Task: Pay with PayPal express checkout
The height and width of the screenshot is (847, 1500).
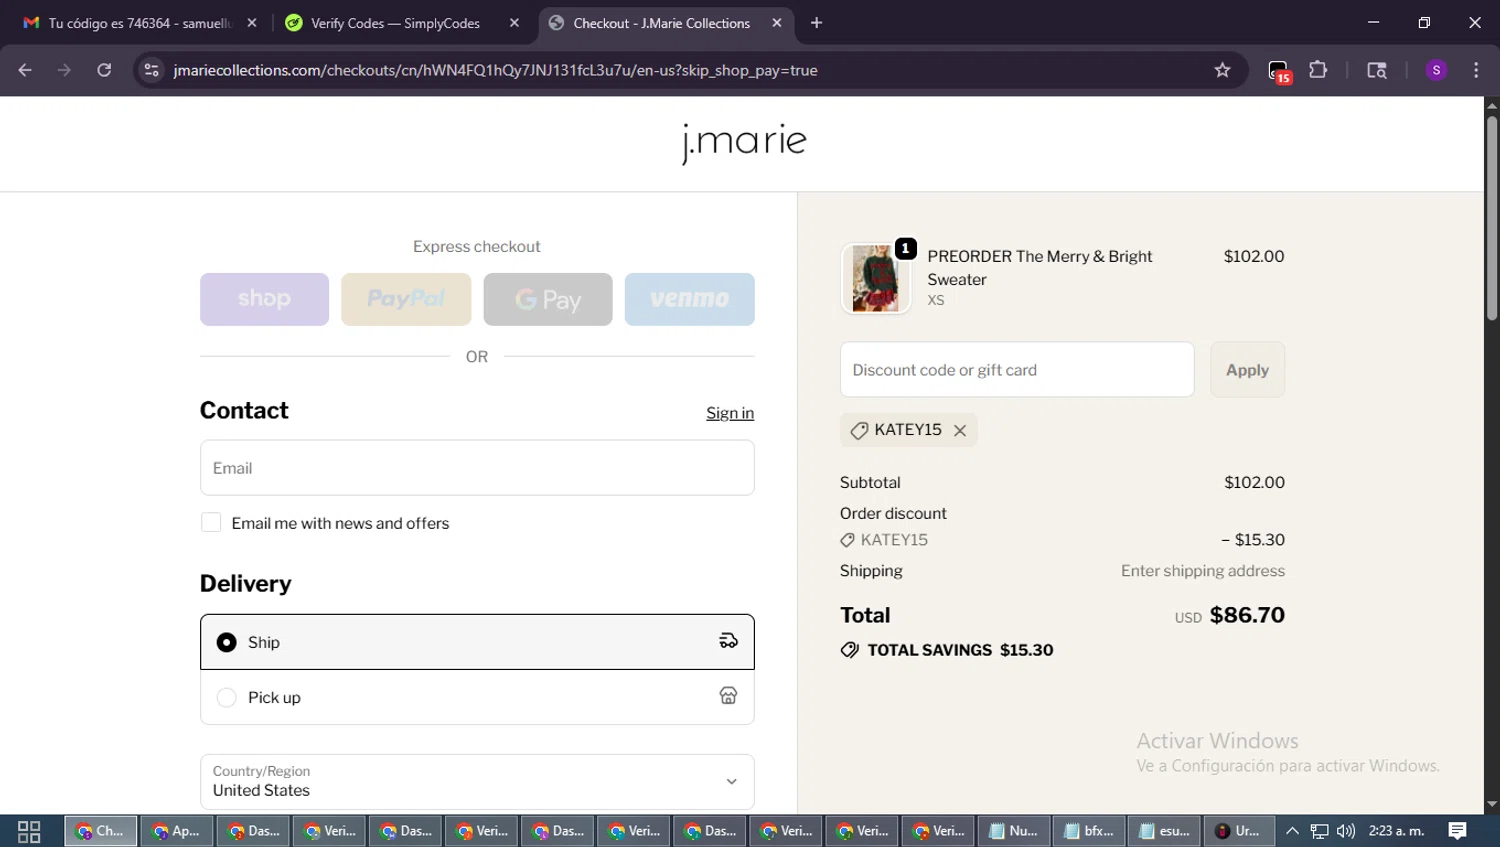Action: click(406, 299)
